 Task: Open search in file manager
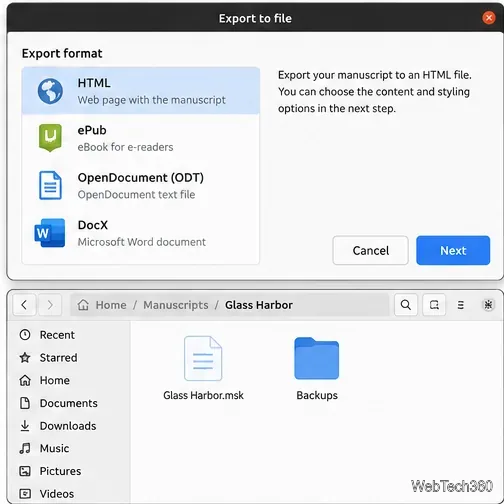(406, 305)
